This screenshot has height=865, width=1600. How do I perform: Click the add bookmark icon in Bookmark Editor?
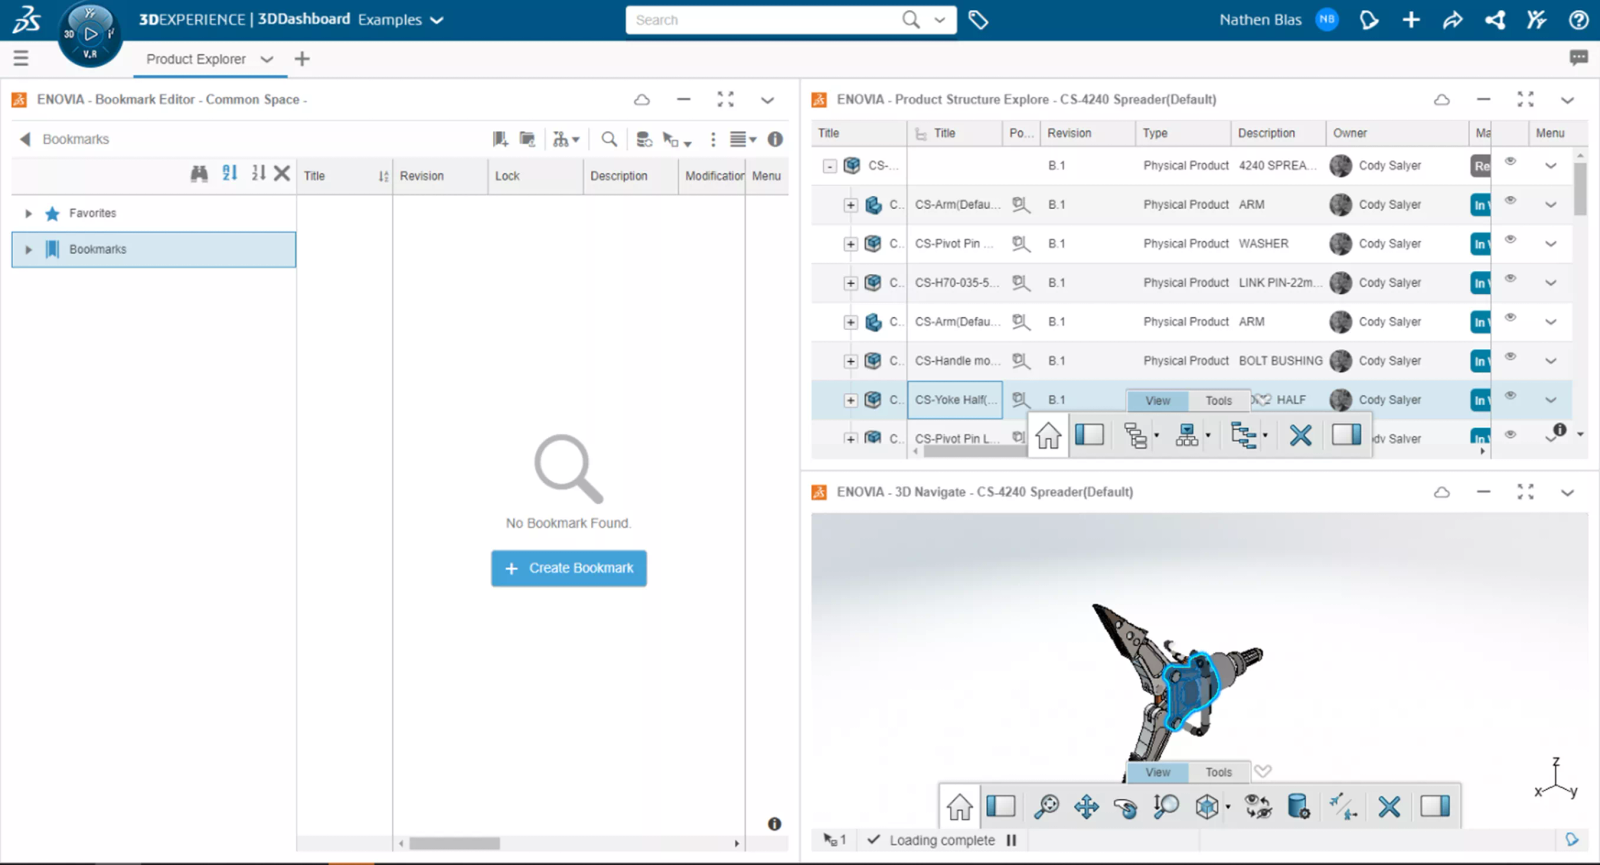pyautogui.click(x=500, y=139)
